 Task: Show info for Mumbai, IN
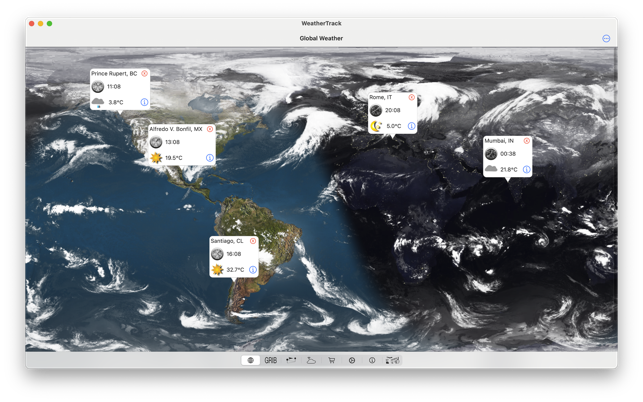[x=527, y=169]
